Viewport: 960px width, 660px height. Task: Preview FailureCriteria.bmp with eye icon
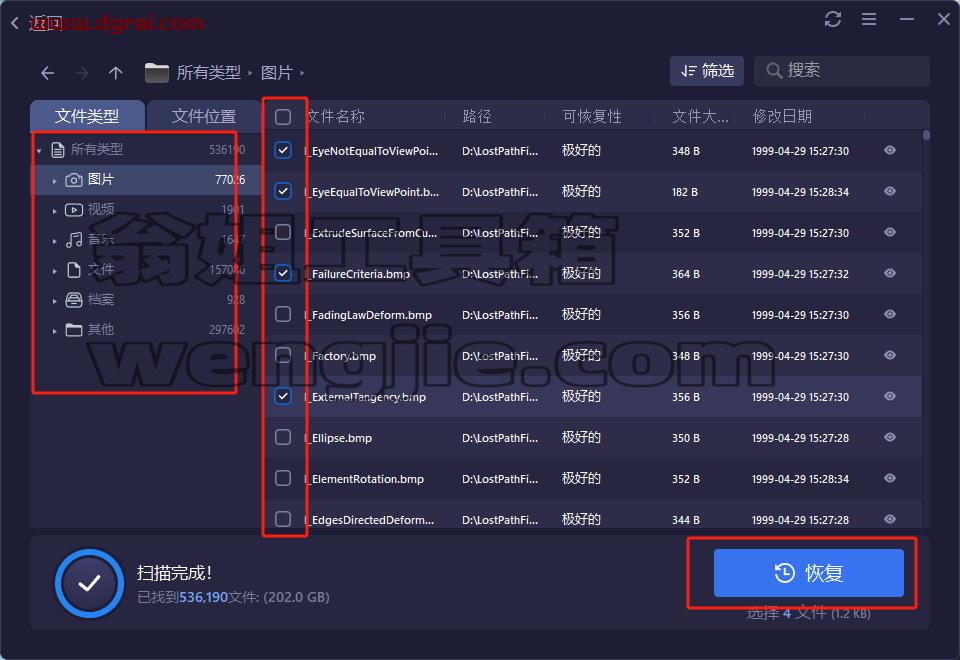890,273
